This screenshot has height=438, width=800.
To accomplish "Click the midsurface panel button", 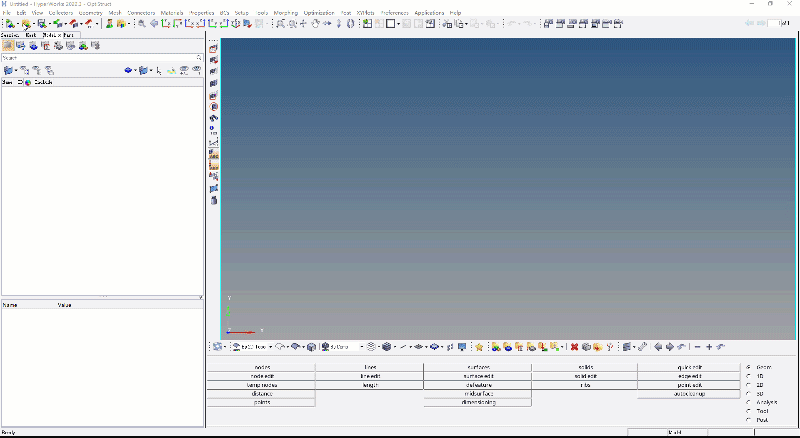I will 478,394.
